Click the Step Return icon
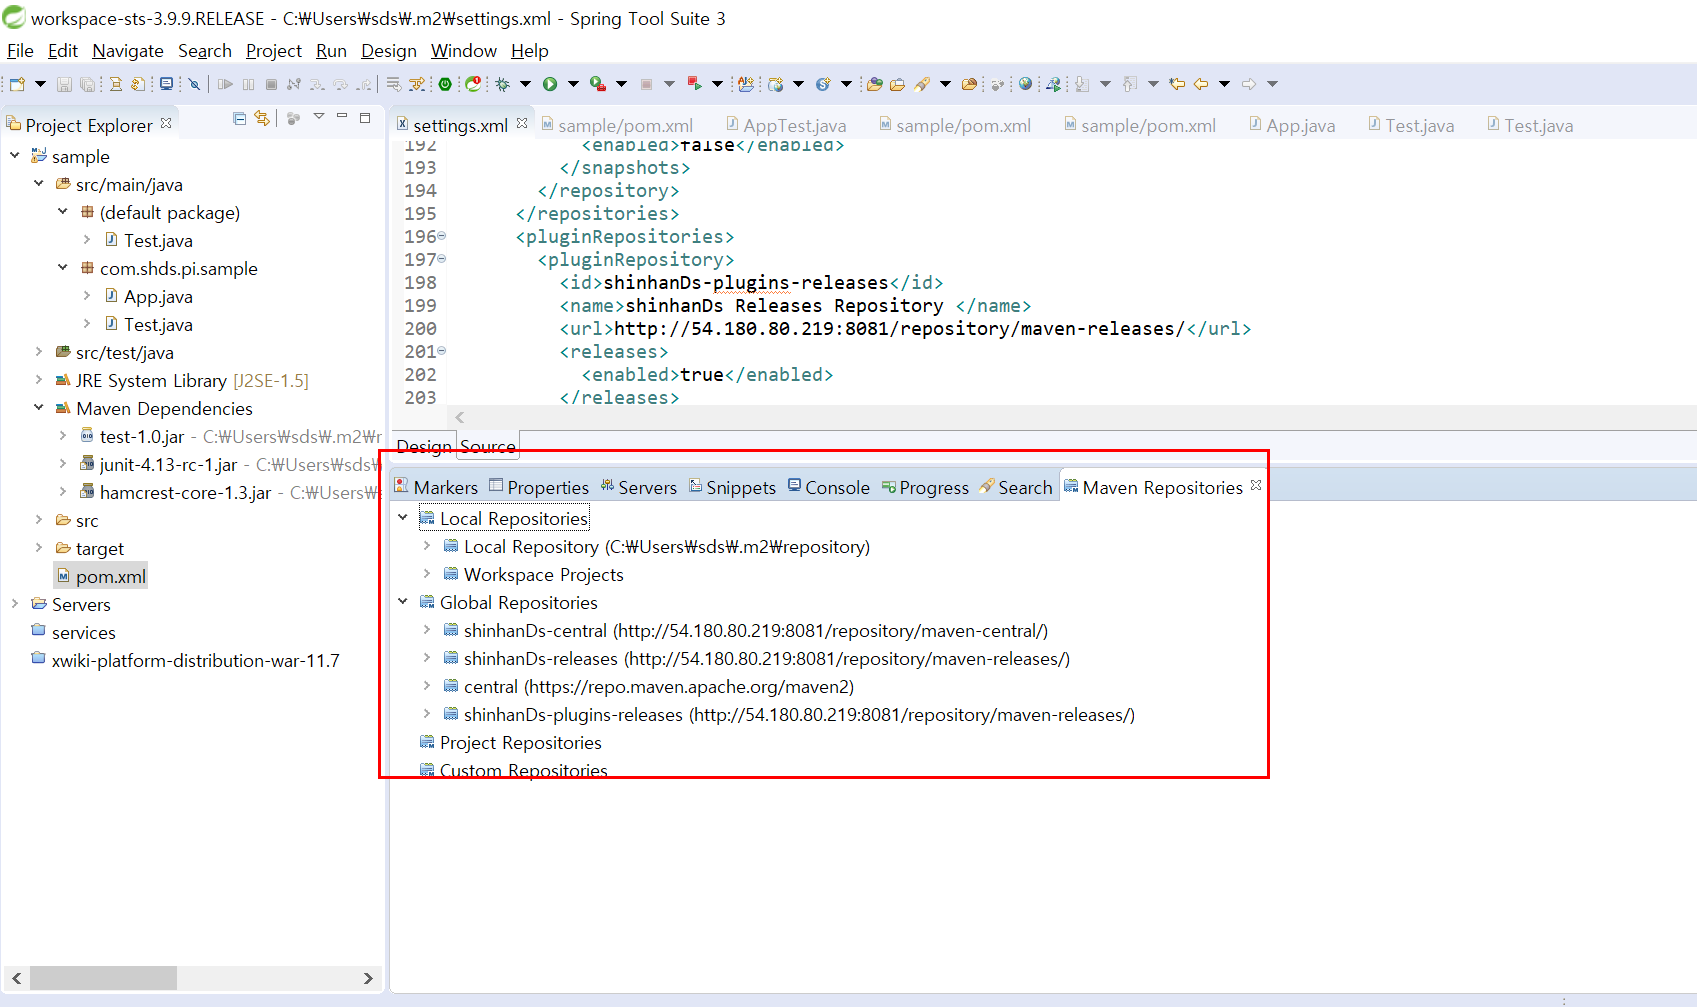1697x1007 pixels. pos(364,84)
